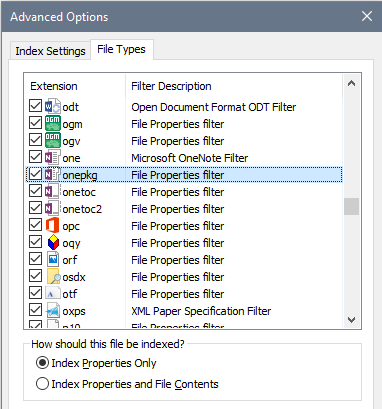Click the ogm media file icon
Screen dimensions: 382x409
click(53, 124)
